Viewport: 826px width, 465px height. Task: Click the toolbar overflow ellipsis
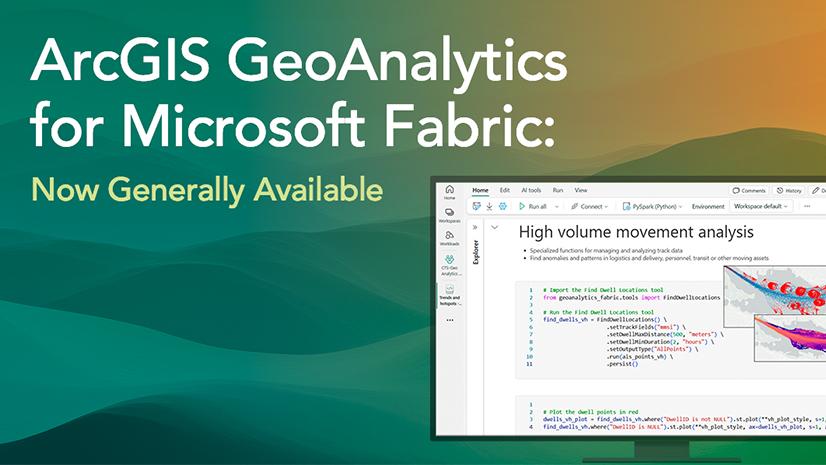(x=807, y=206)
